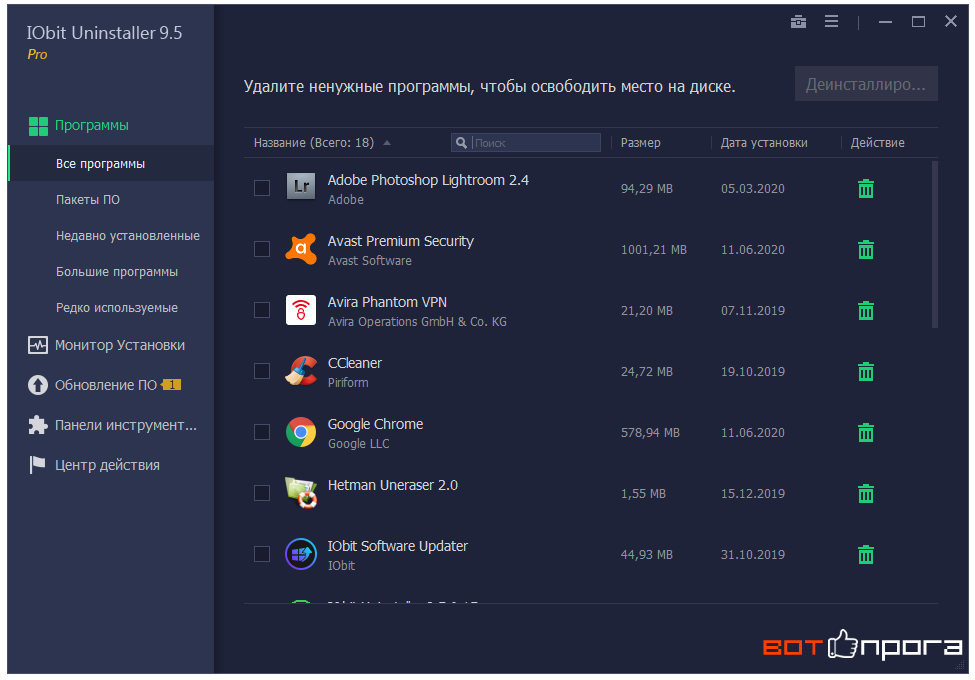Click the magnifier icon in search box
Viewport: 975px width, 680px height.
click(461, 143)
